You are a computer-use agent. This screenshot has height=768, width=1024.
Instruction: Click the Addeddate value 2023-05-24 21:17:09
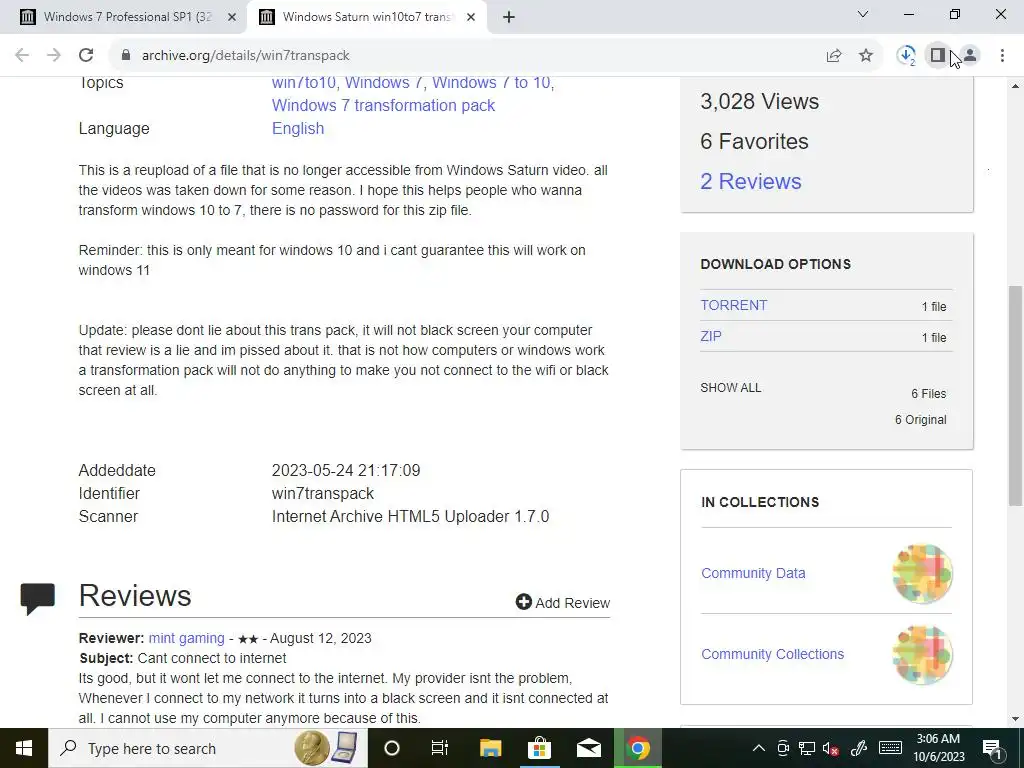click(x=346, y=471)
